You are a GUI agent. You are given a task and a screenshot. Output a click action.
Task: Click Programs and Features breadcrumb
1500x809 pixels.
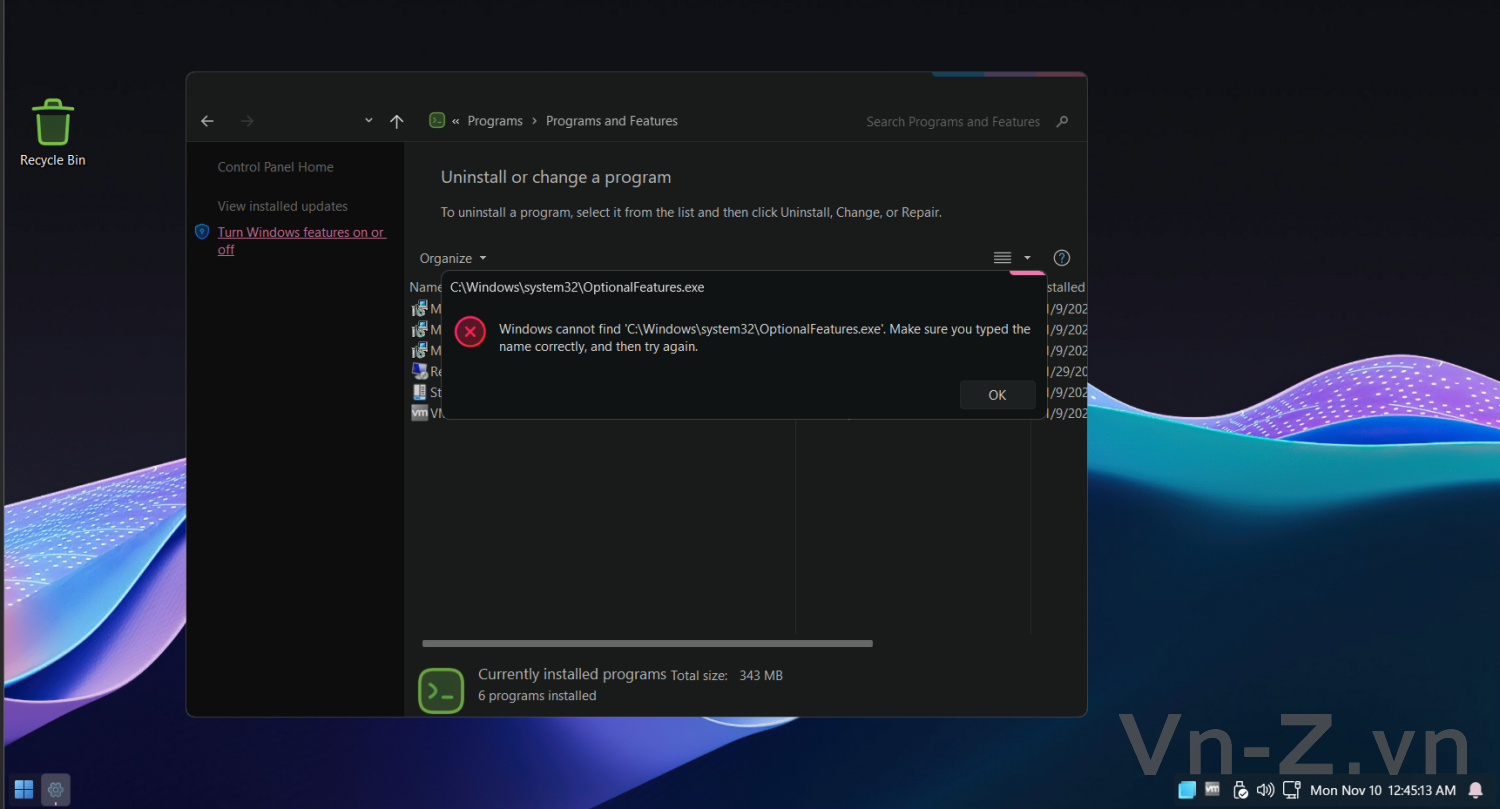click(612, 121)
